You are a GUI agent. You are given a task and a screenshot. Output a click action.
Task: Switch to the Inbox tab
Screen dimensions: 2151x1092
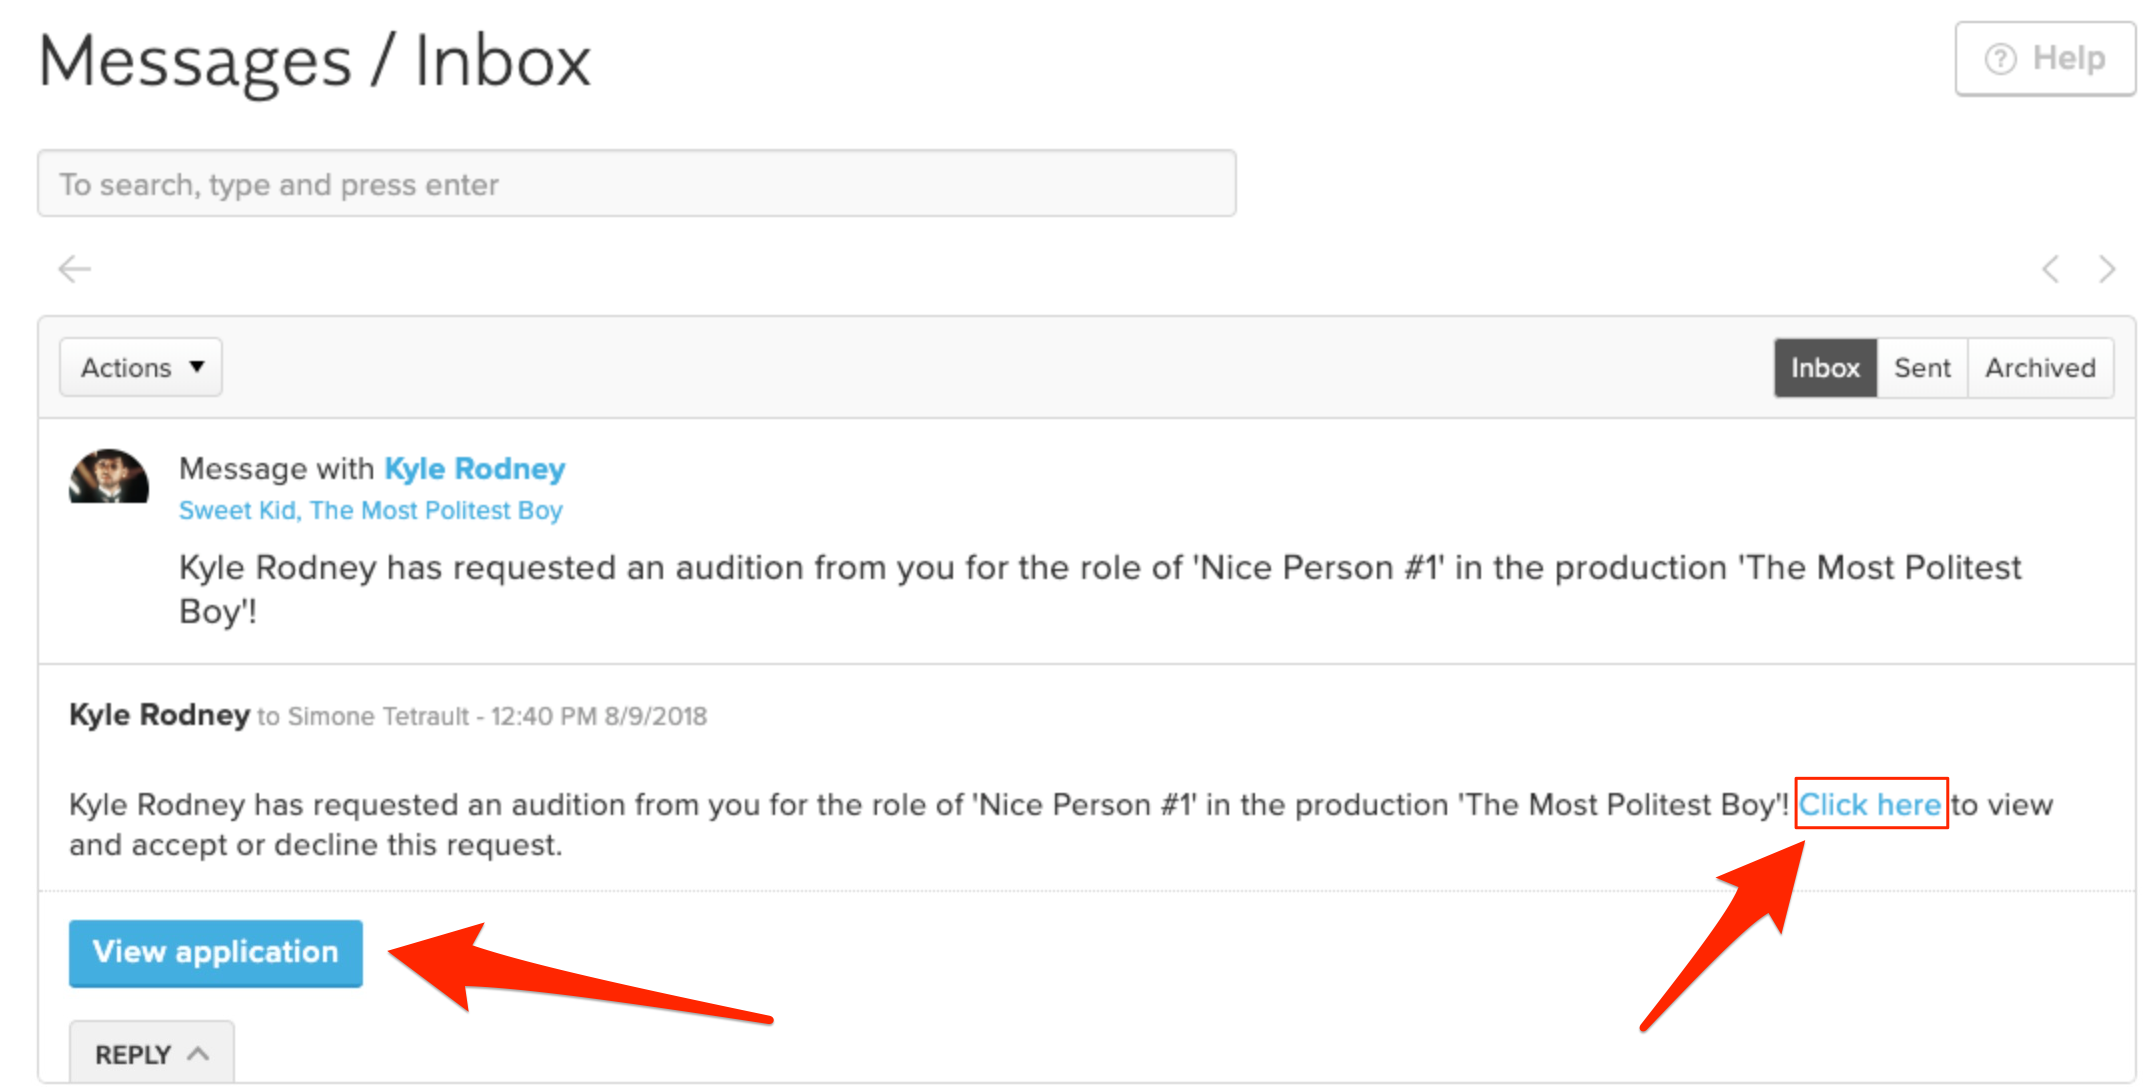point(1825,368)
